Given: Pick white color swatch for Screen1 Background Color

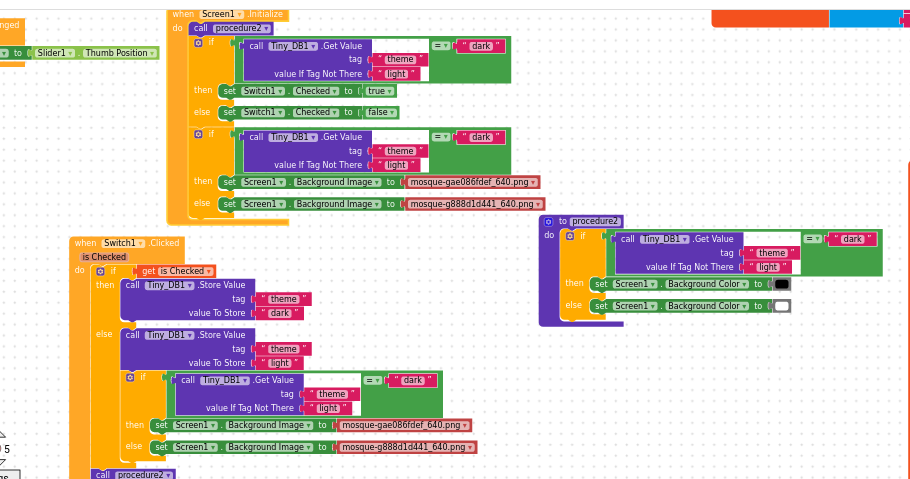Looking at the screenshot, I should coord(782,306).
